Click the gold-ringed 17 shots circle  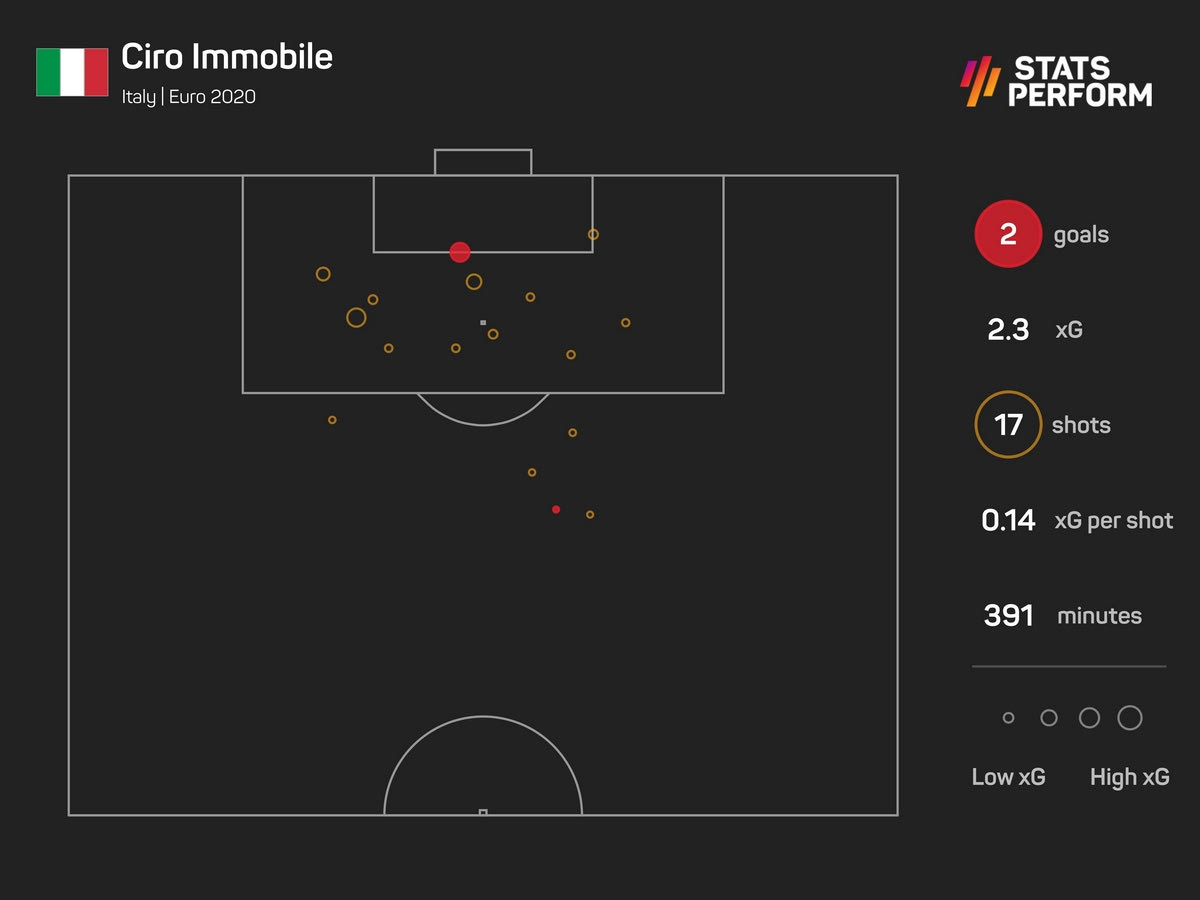[1008, 425]
